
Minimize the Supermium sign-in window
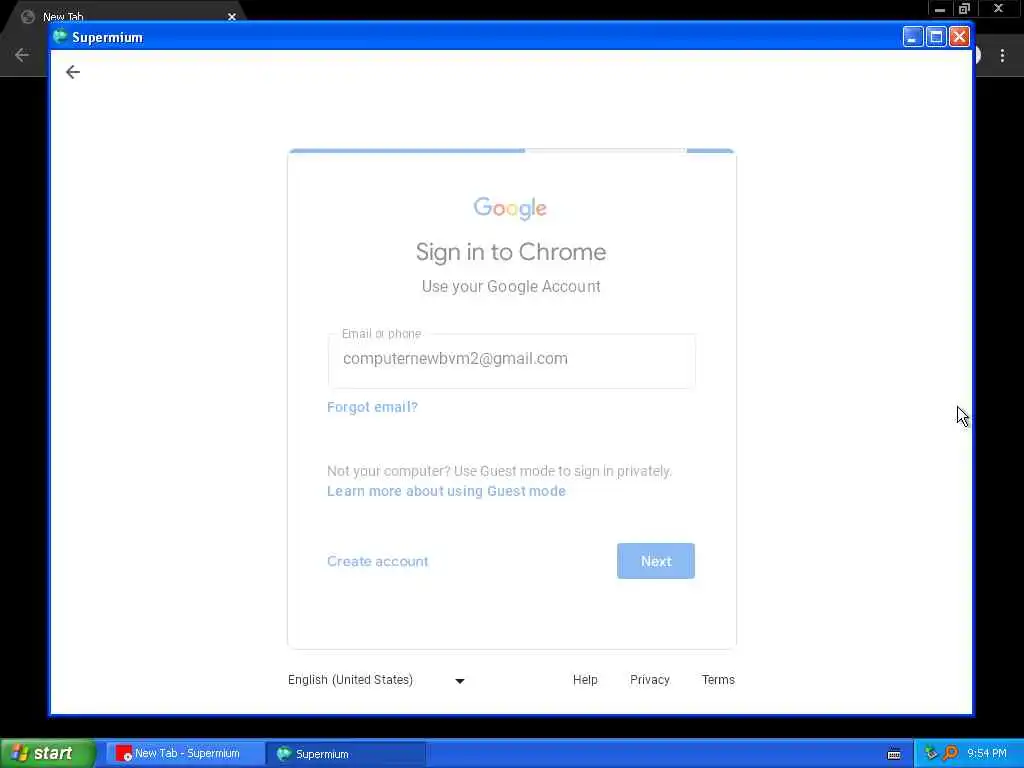tap(913, 37)
